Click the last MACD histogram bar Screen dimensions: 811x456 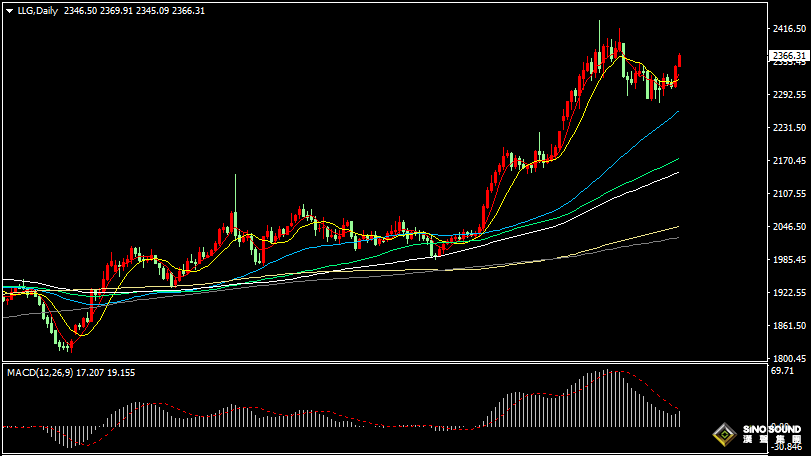tap(679, 418)
